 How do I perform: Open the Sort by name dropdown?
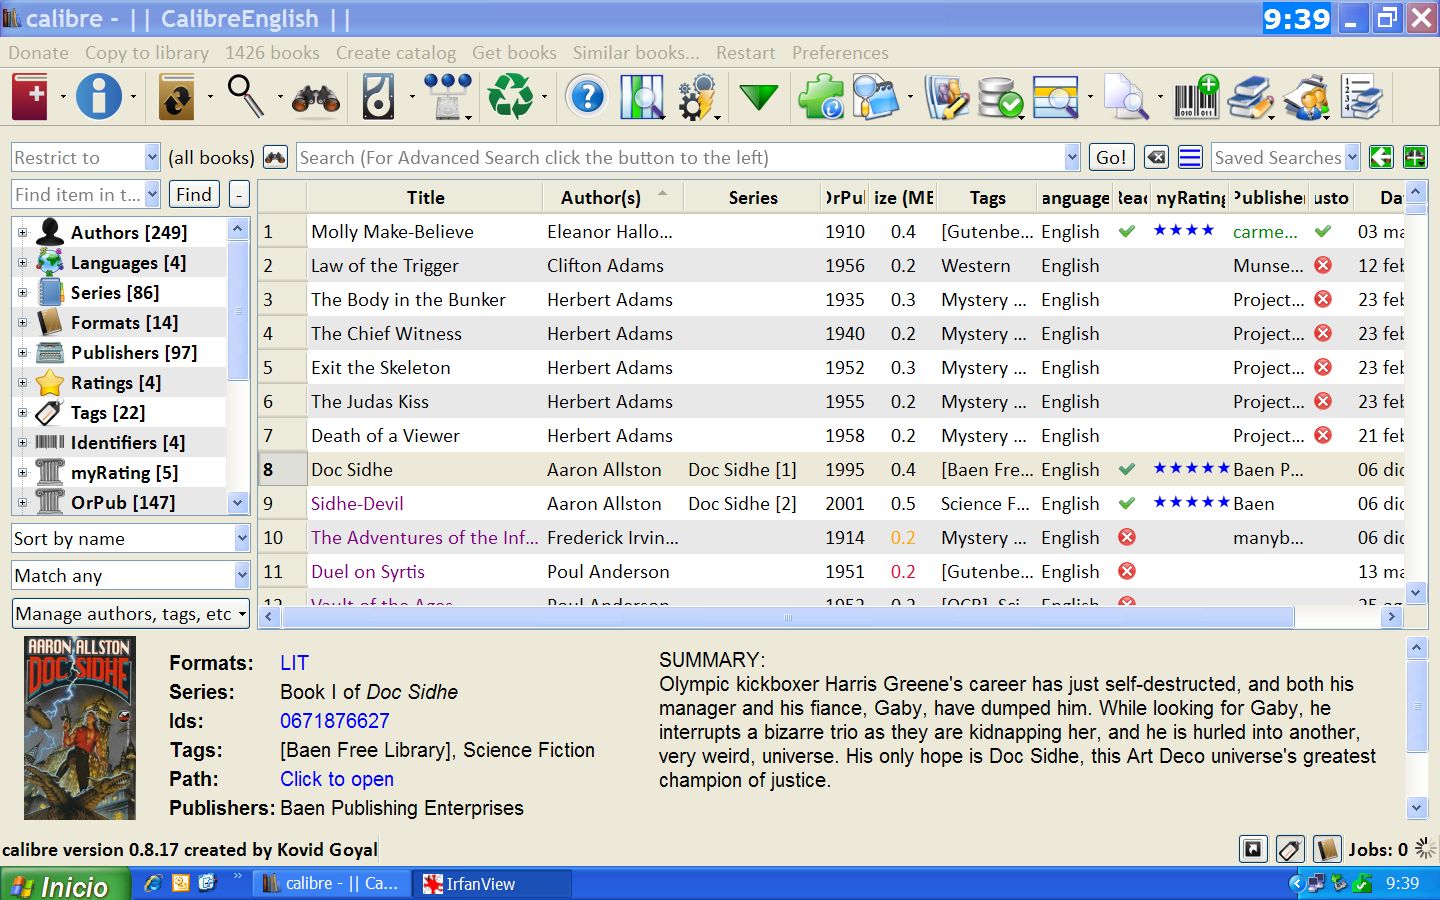point(131,538)
